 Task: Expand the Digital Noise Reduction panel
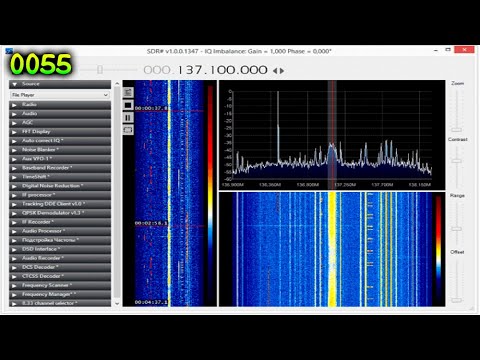60,186
